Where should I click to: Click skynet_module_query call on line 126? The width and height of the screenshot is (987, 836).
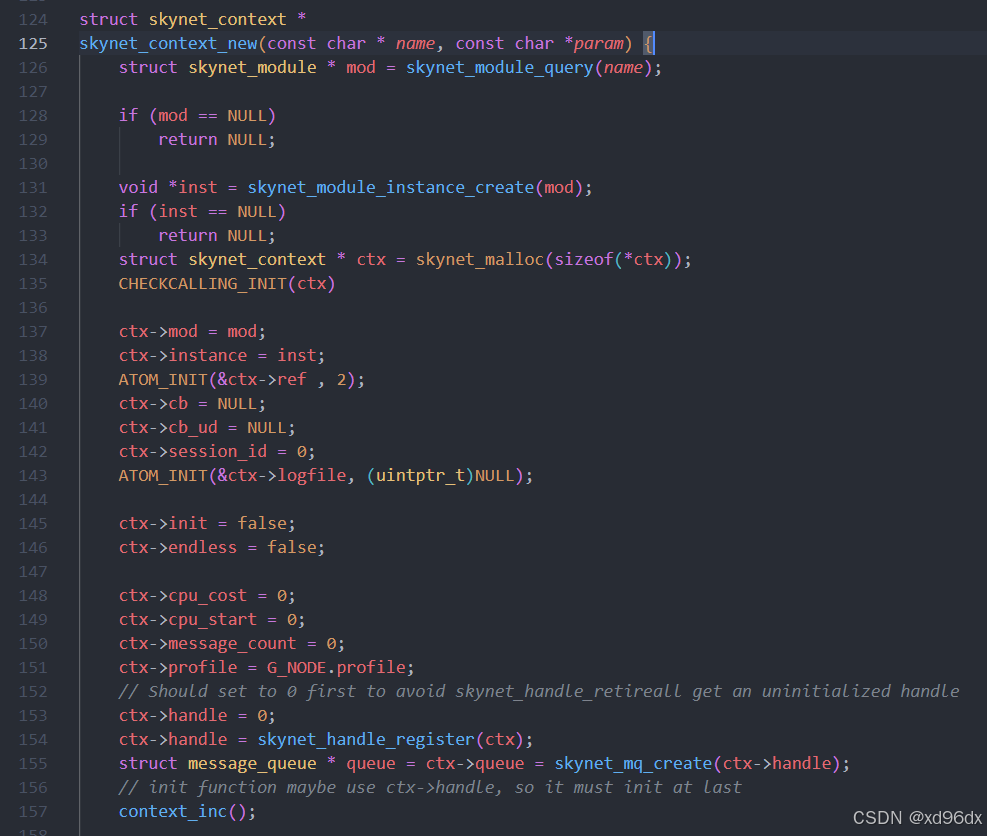tap(500, 67)
